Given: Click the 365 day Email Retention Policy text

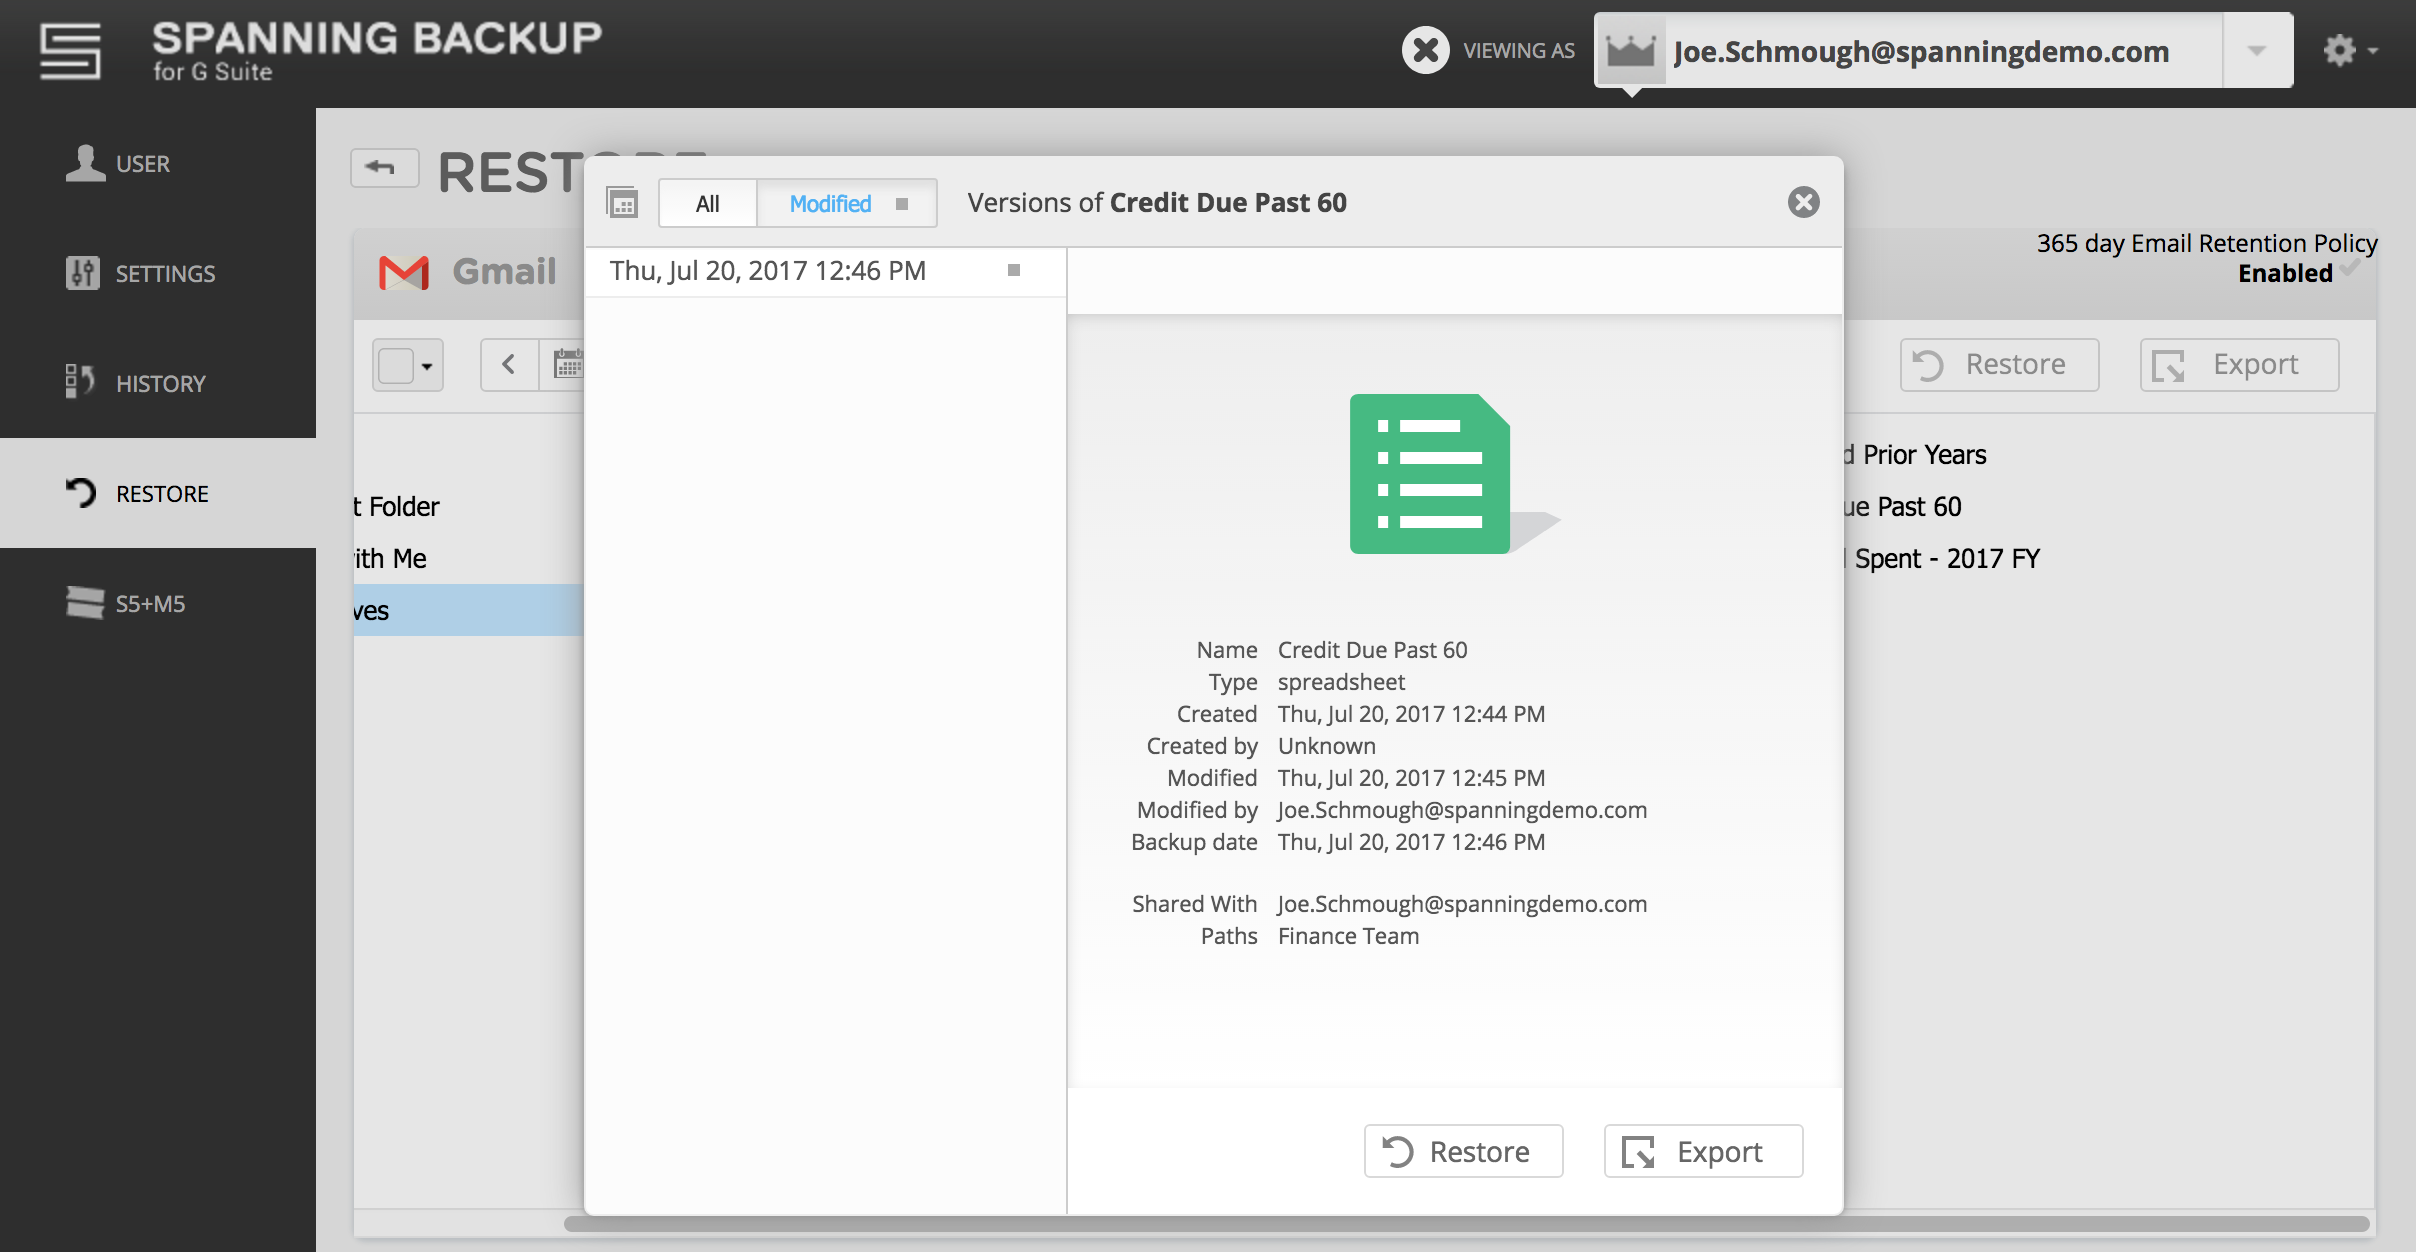Looking at the screenshot, I should [2207, 243].
